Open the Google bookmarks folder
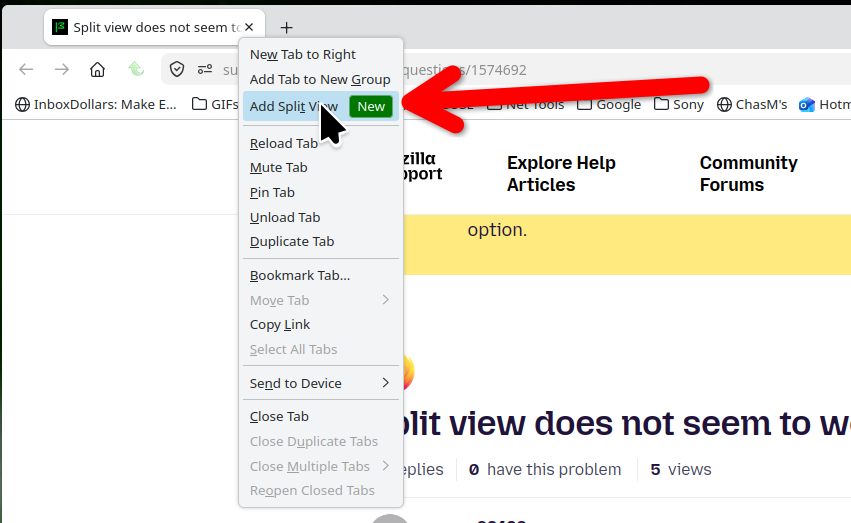The height and width of the screenshot is (523, 851). [609, 104]
